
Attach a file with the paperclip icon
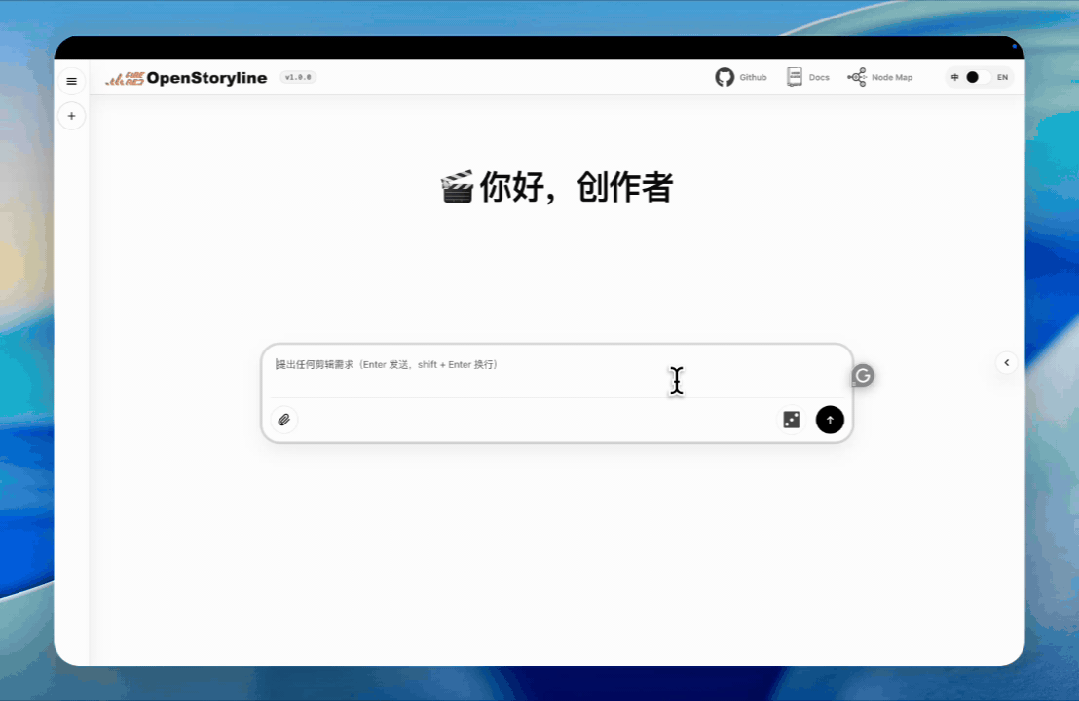pos(284,419)
